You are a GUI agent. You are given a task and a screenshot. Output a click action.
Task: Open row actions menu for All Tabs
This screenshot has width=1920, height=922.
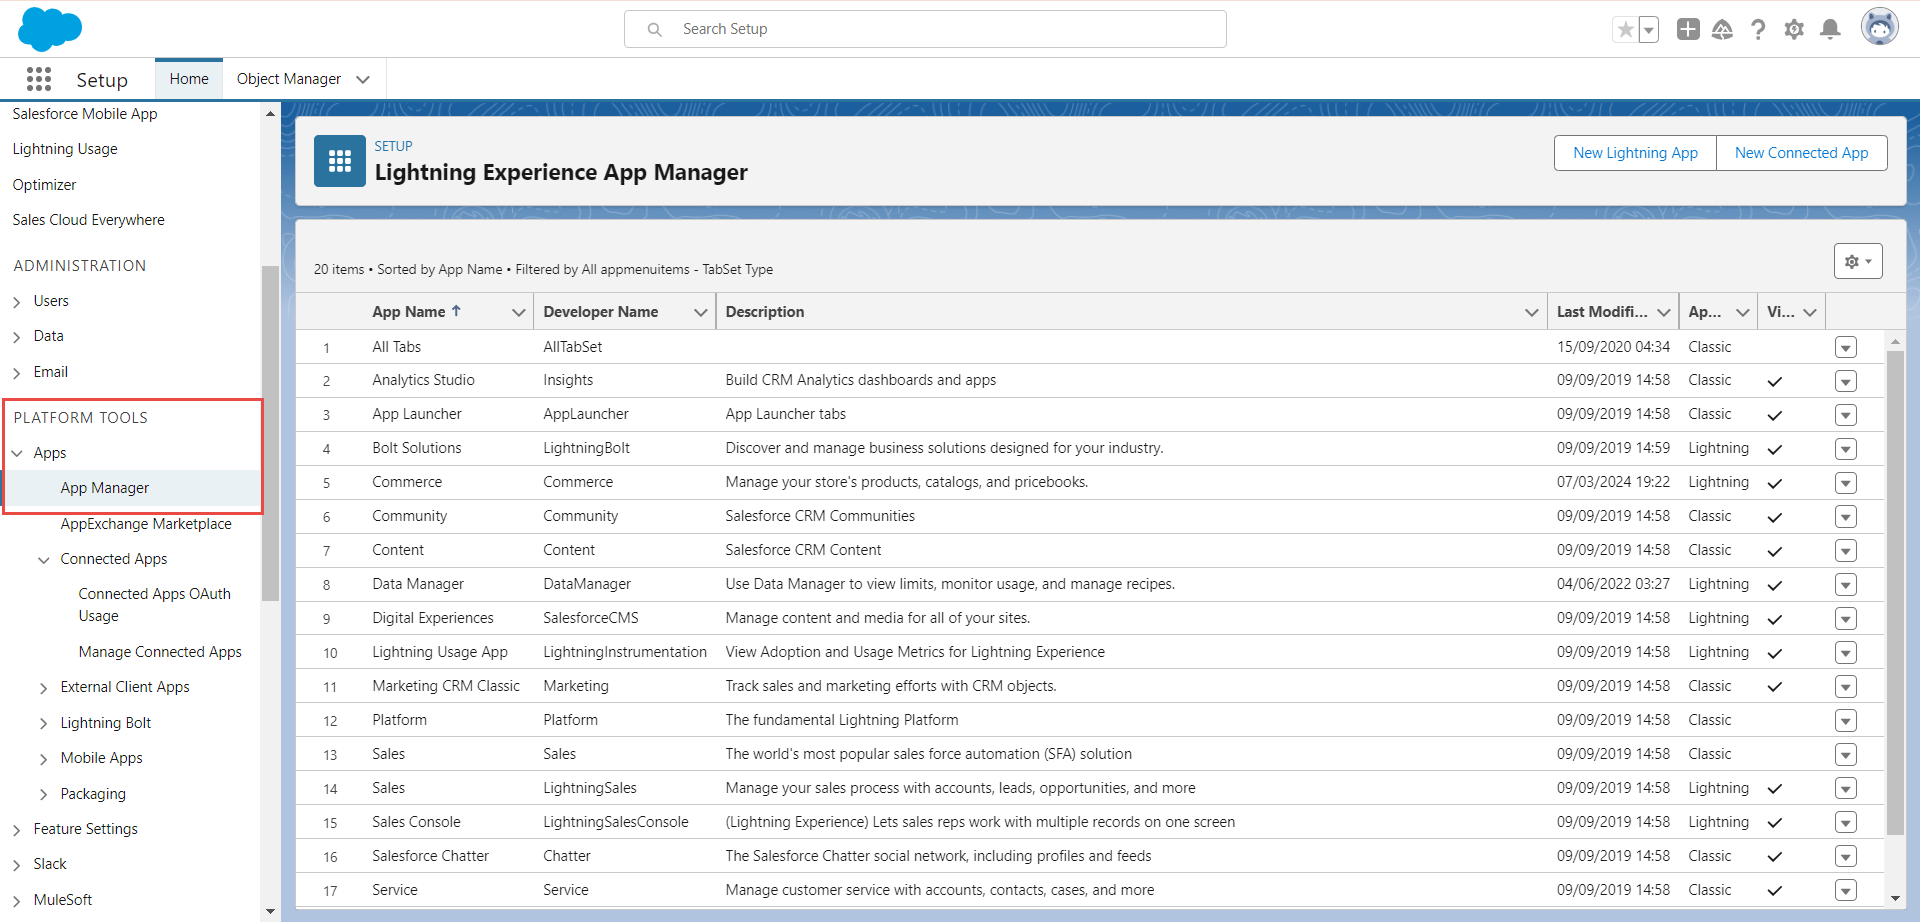(1846, 347)
